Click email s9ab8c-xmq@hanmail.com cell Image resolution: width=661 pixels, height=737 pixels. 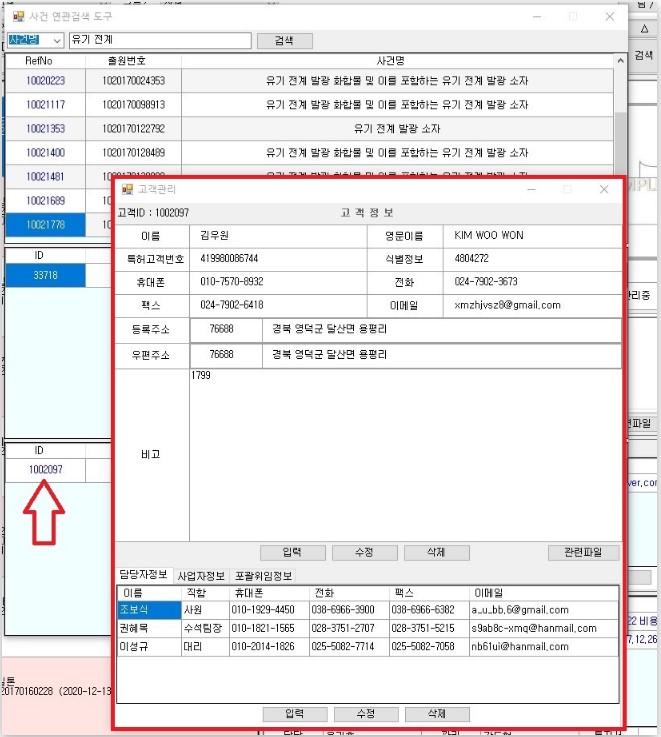544,628
